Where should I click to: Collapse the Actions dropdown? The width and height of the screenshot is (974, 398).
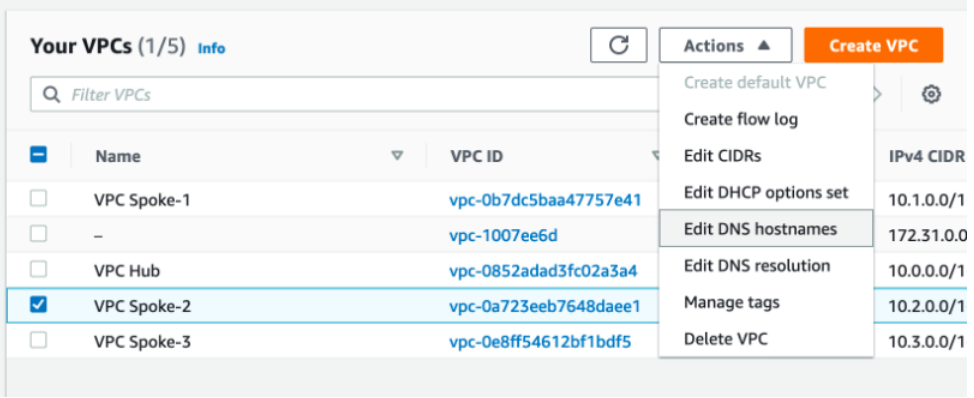726,45
